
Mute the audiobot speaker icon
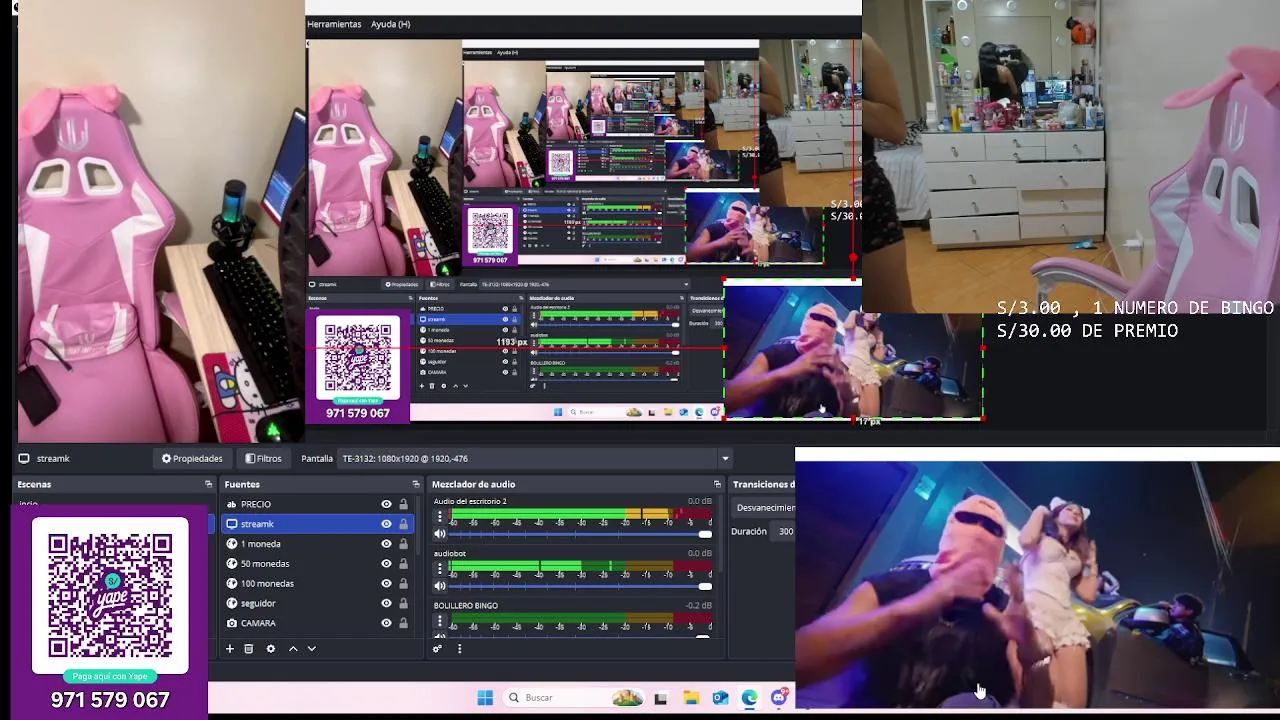click(x=439, y=586)
